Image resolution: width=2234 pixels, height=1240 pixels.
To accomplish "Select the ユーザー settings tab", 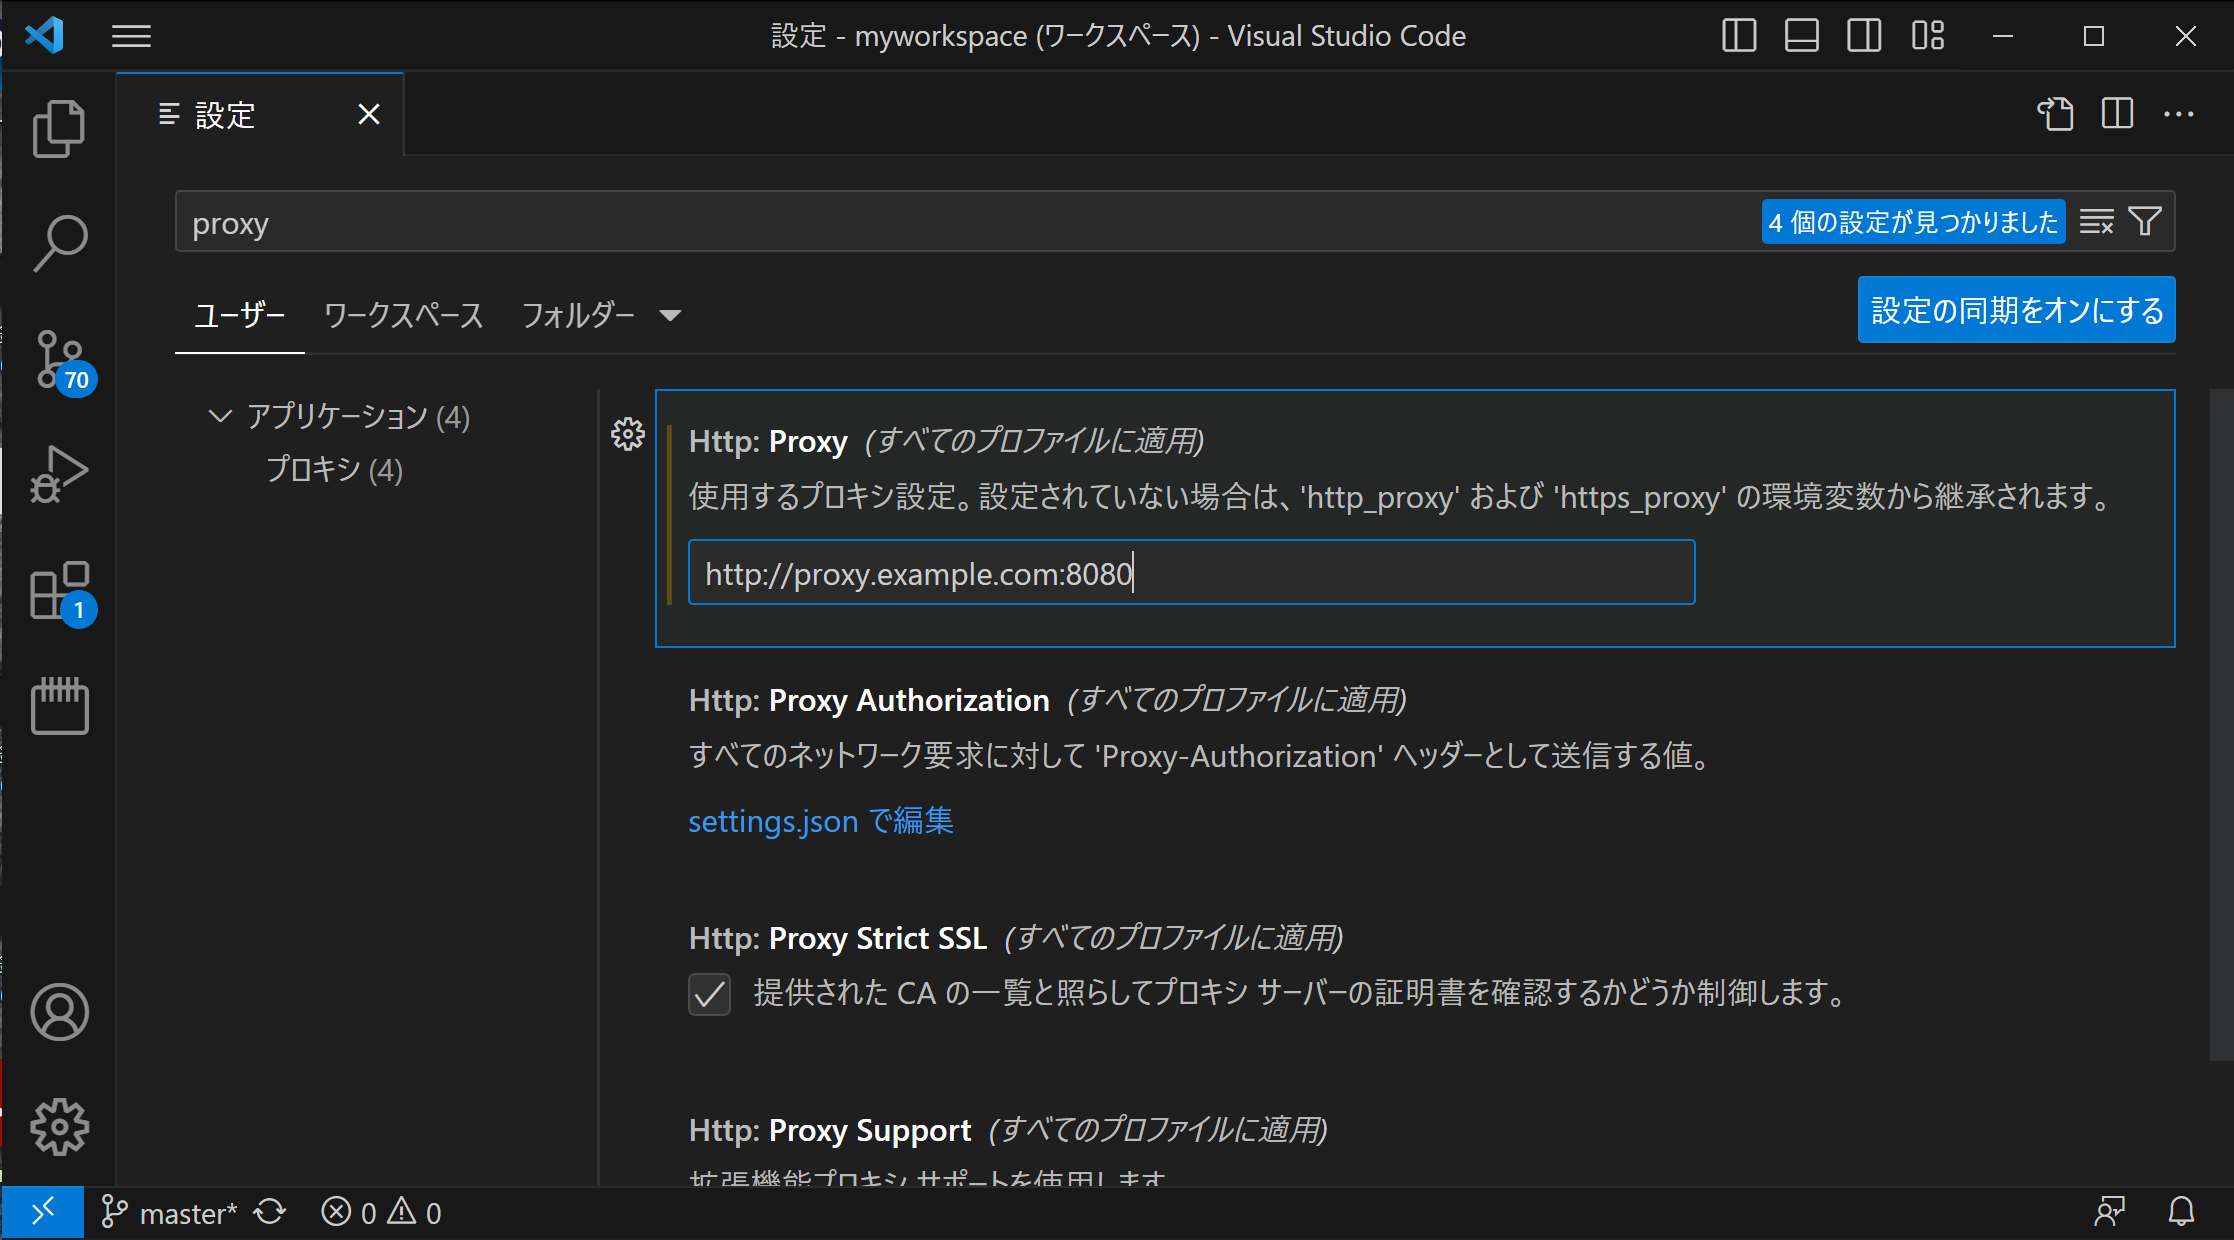I will point(239,316).
